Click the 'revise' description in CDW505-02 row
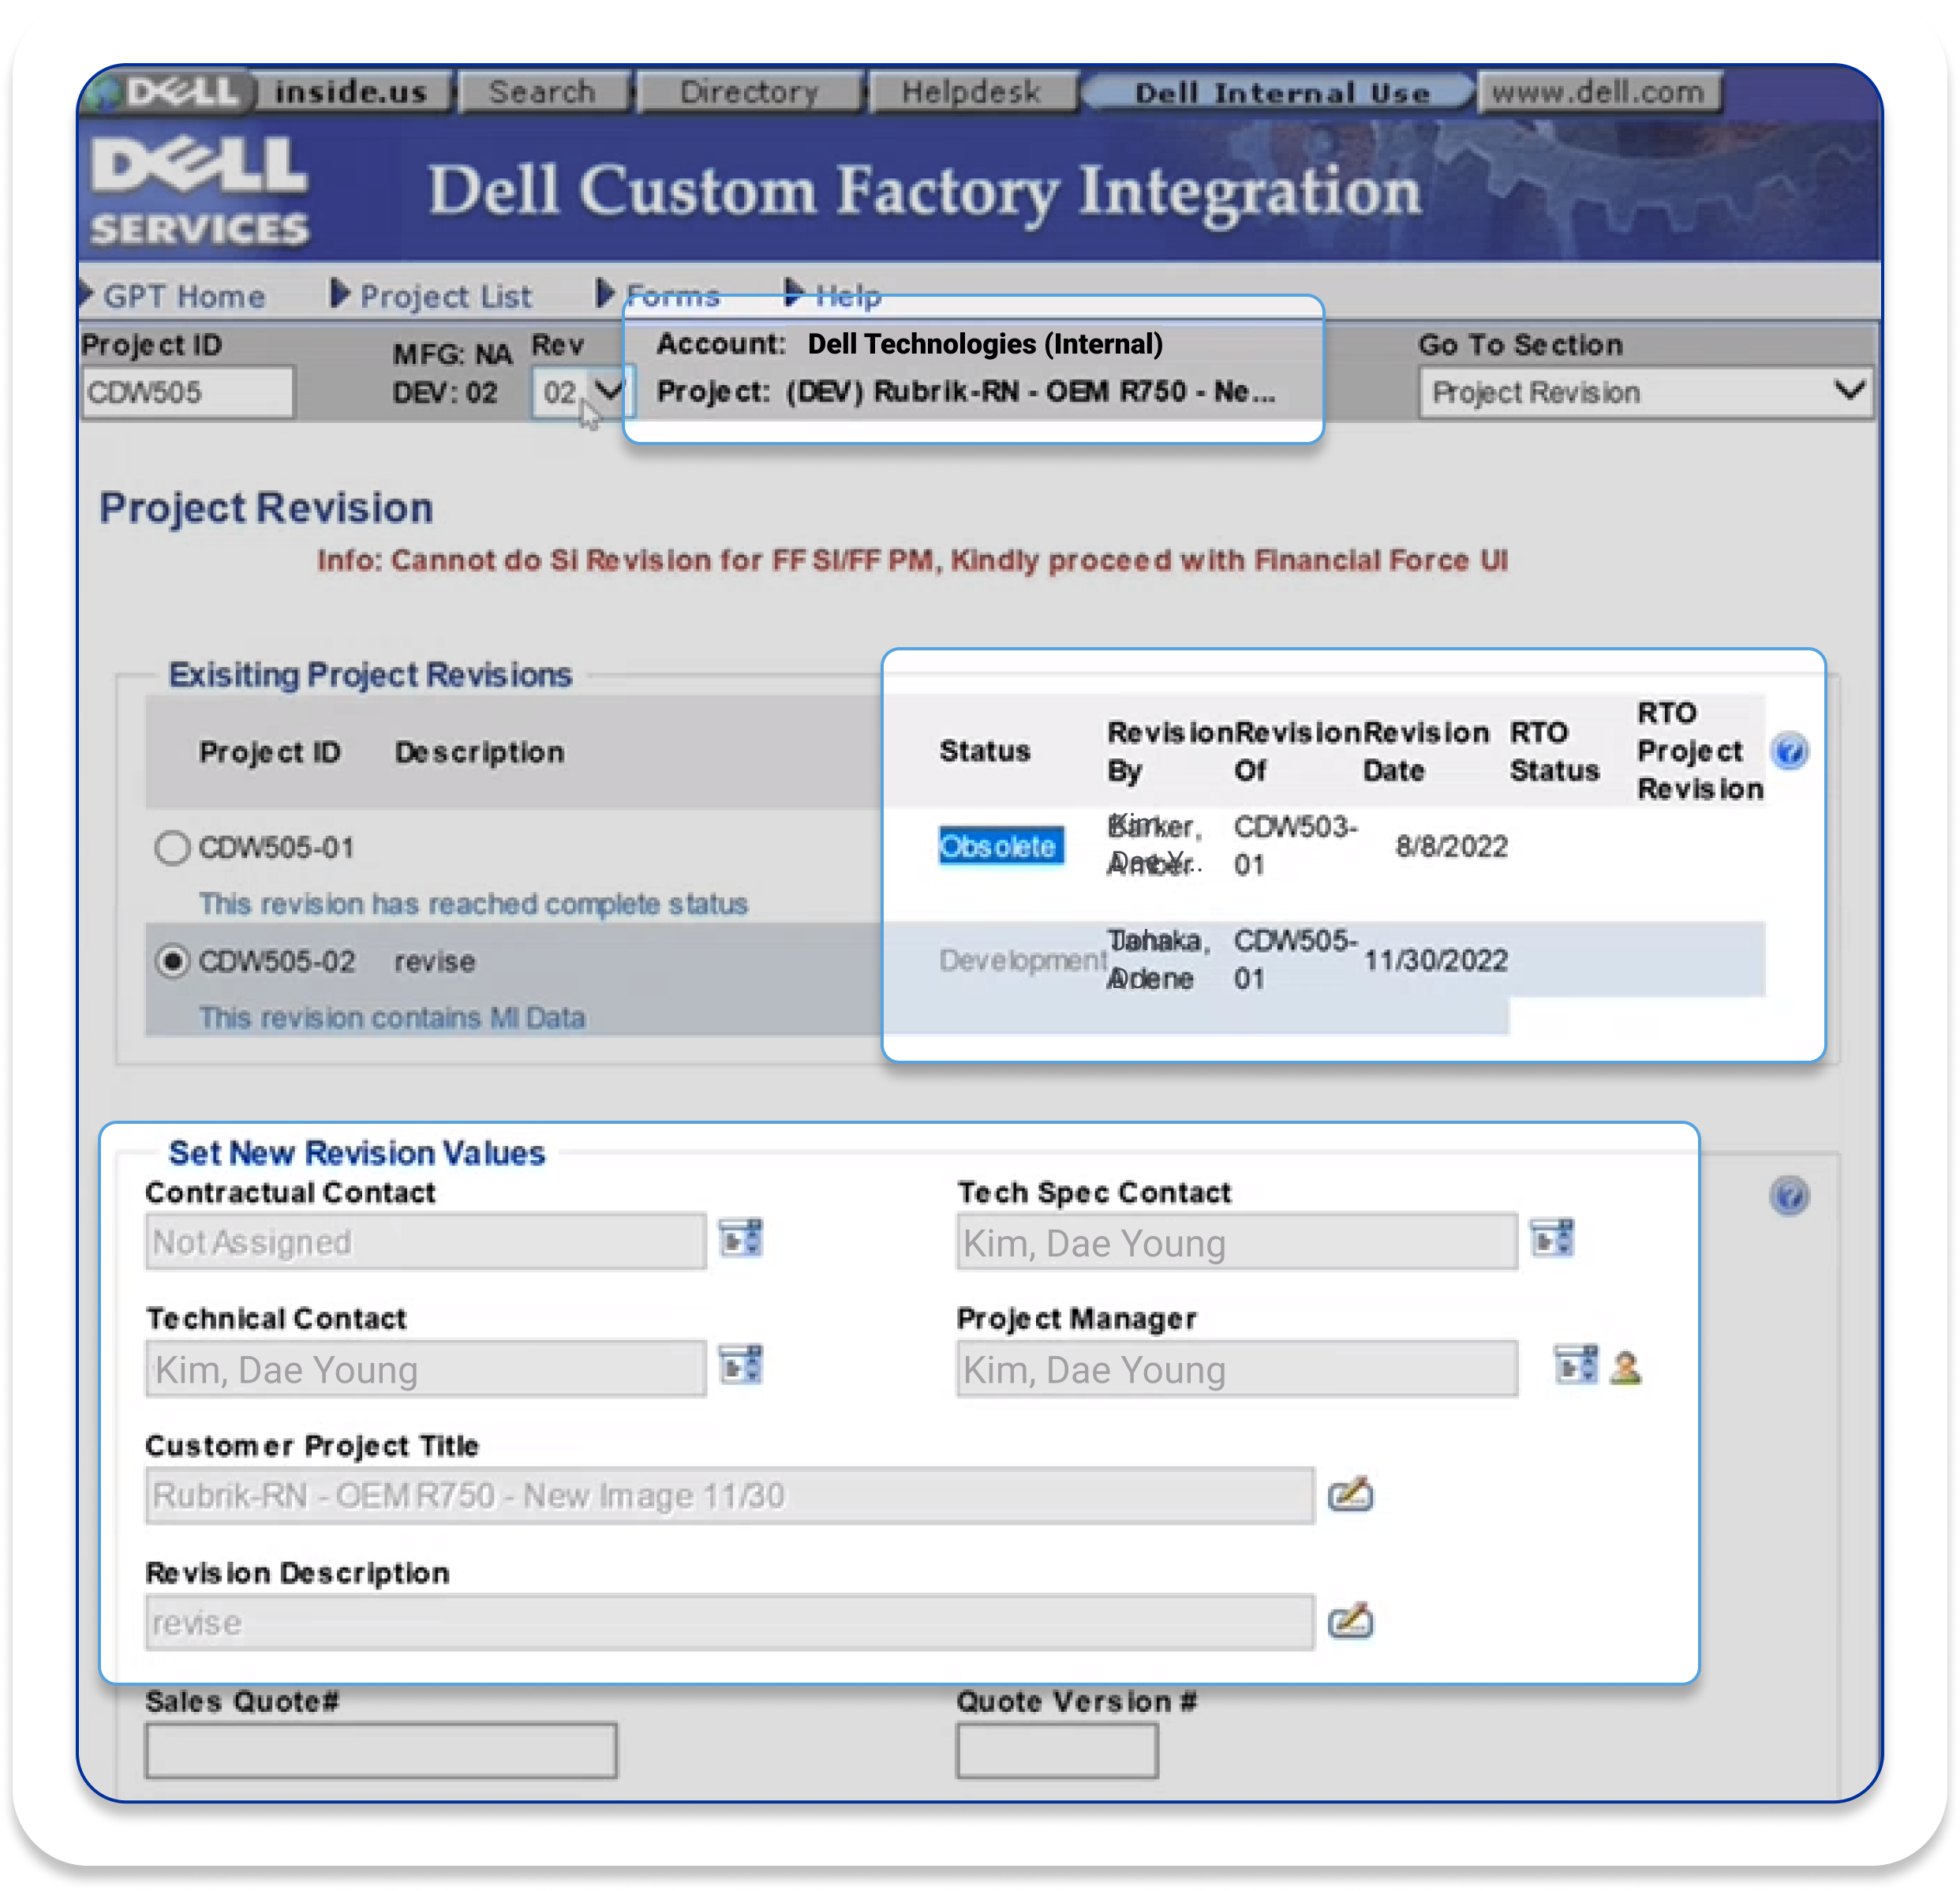The image size is (1960, 1891). 435,962
